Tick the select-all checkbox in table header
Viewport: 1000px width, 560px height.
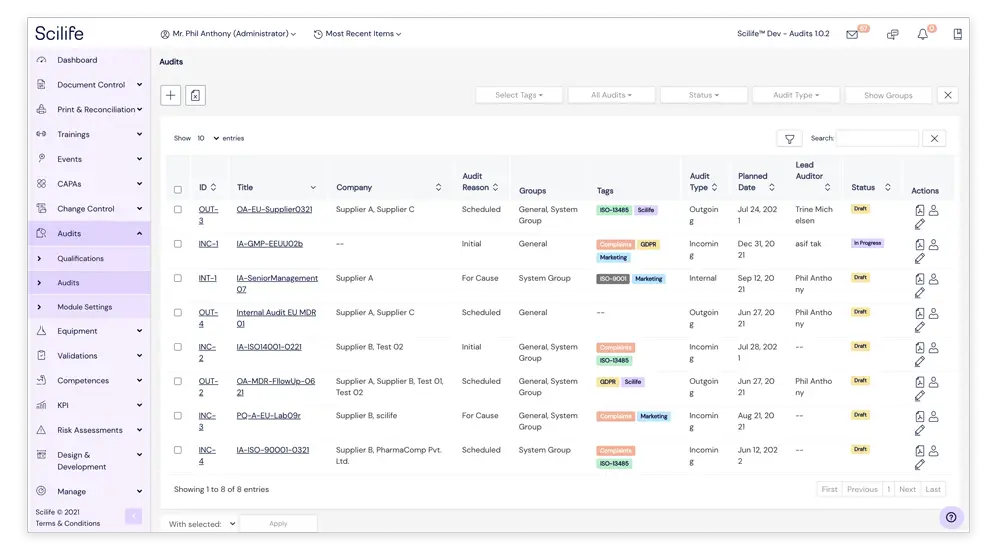(x=178, y=189)
